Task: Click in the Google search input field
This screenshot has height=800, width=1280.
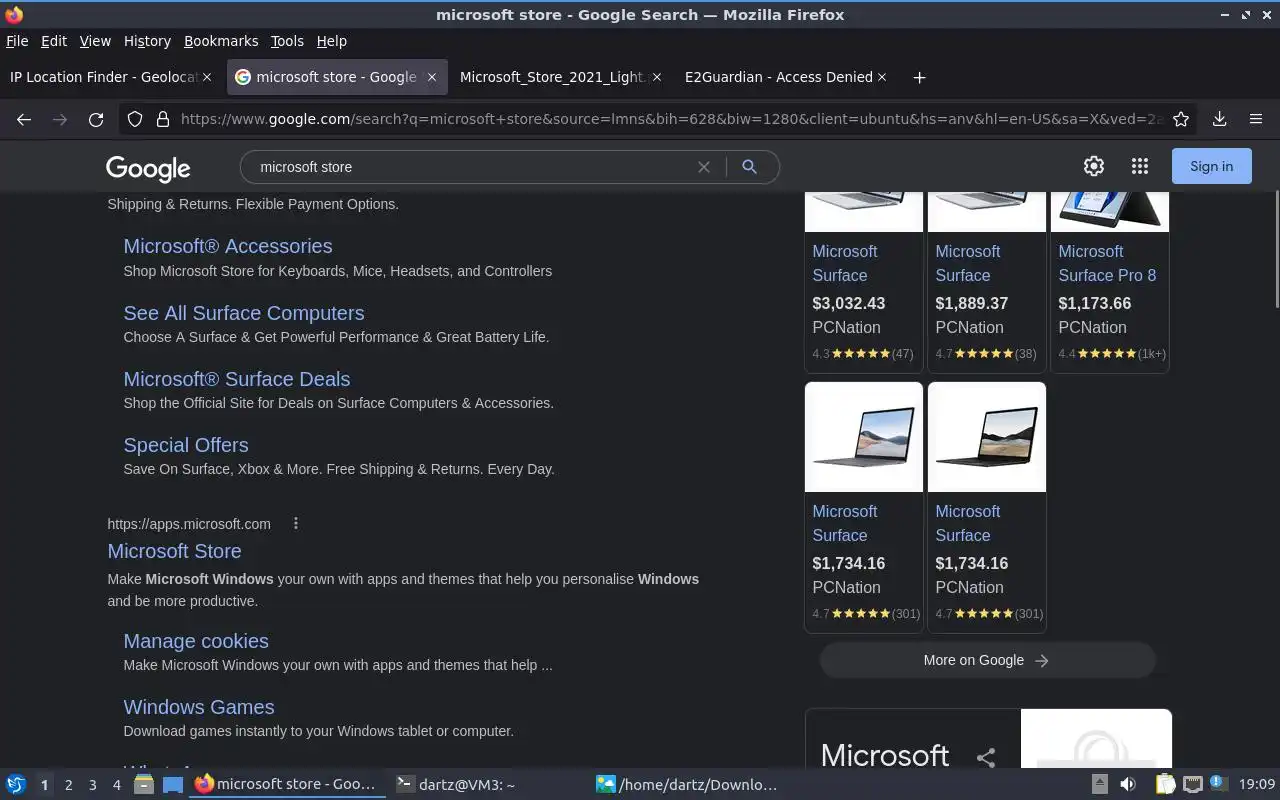Action: point(470,167)
